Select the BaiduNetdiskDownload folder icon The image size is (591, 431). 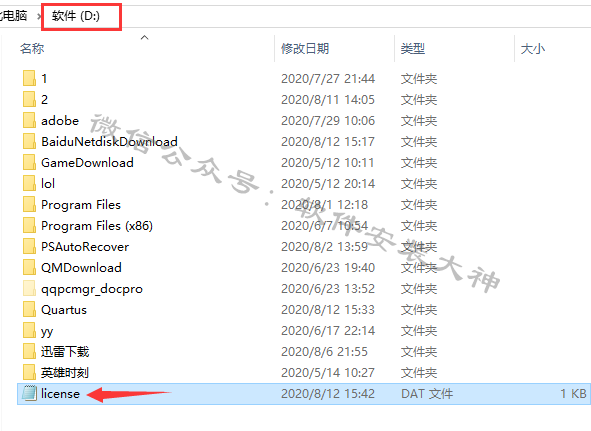click(x=29, y=141)
